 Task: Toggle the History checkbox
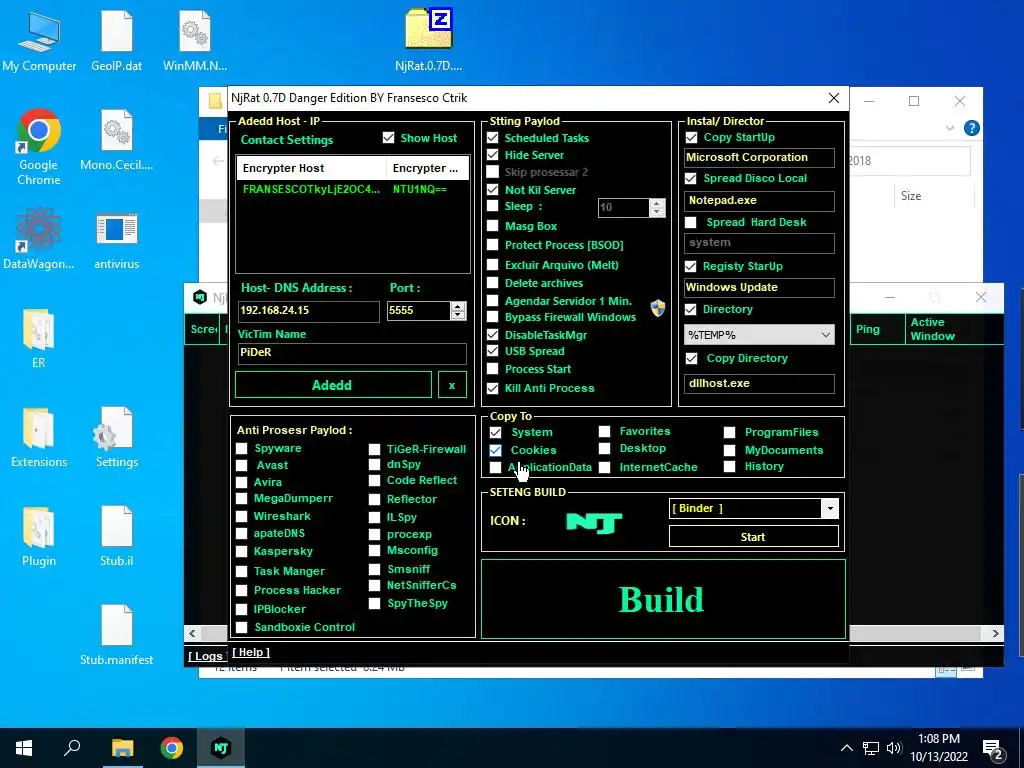click(729, 466)
